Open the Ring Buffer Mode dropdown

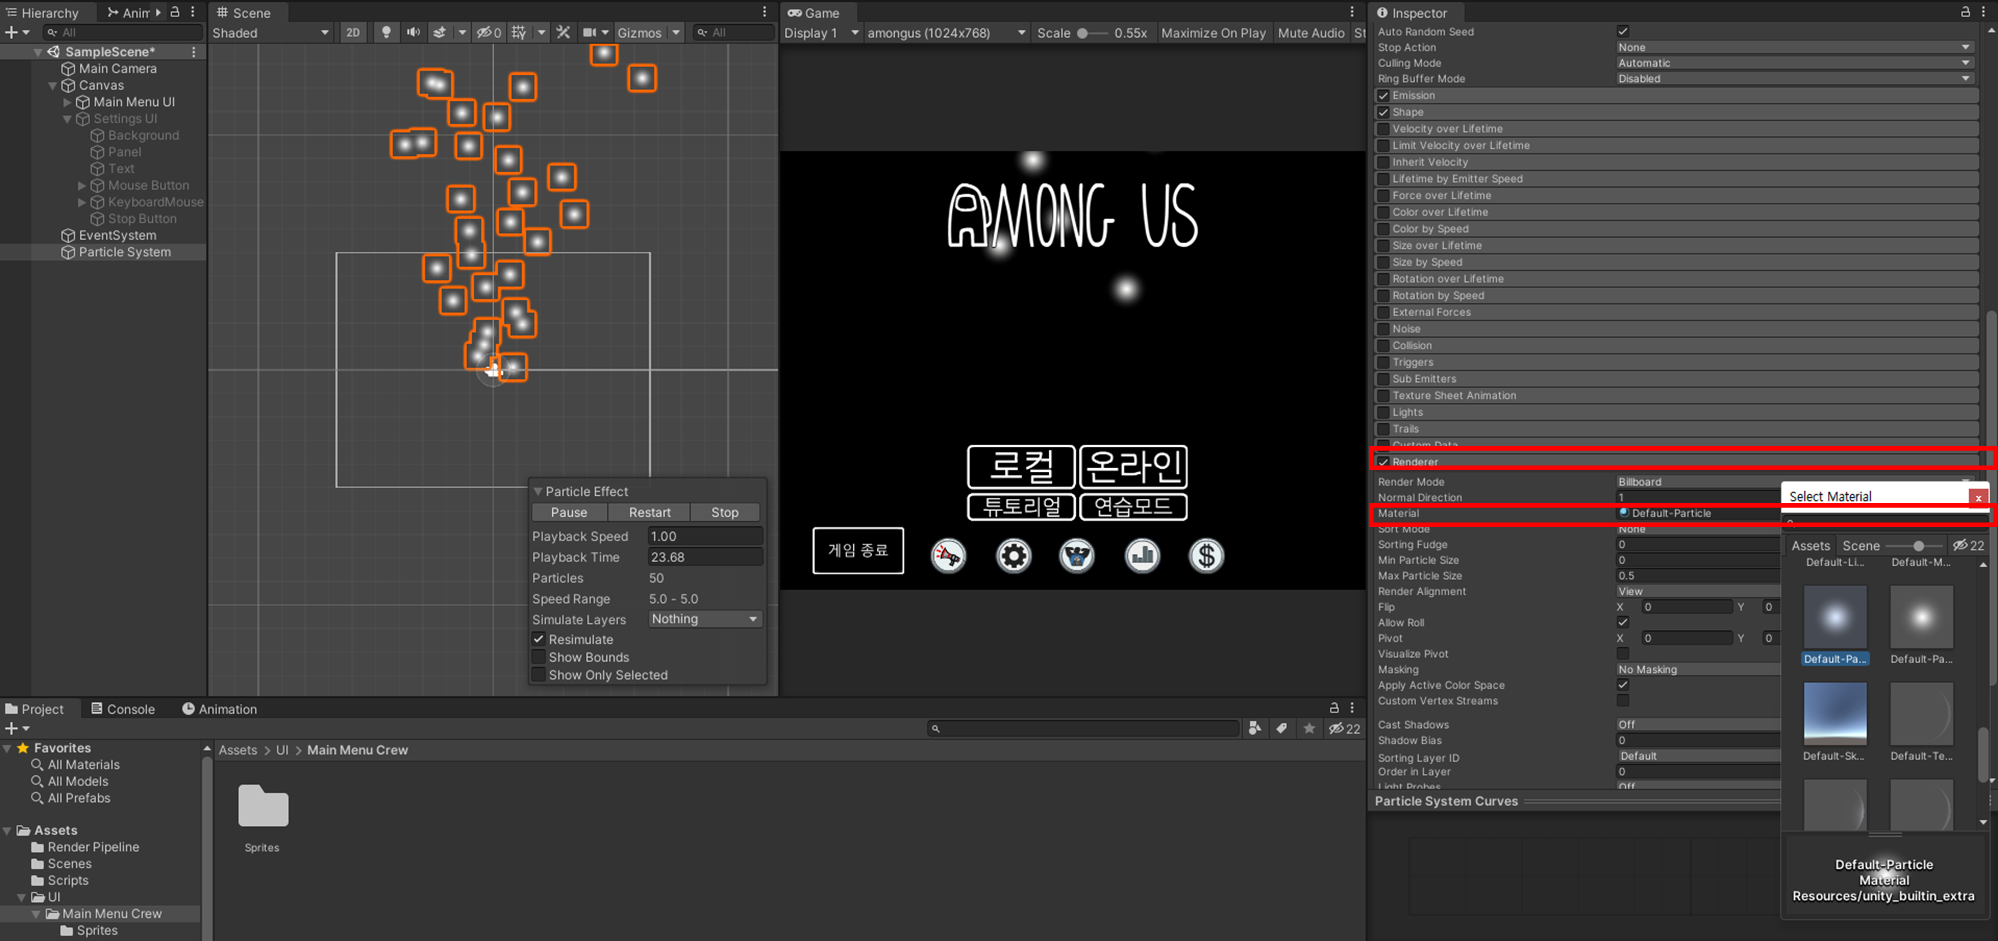coord(1794,78)
